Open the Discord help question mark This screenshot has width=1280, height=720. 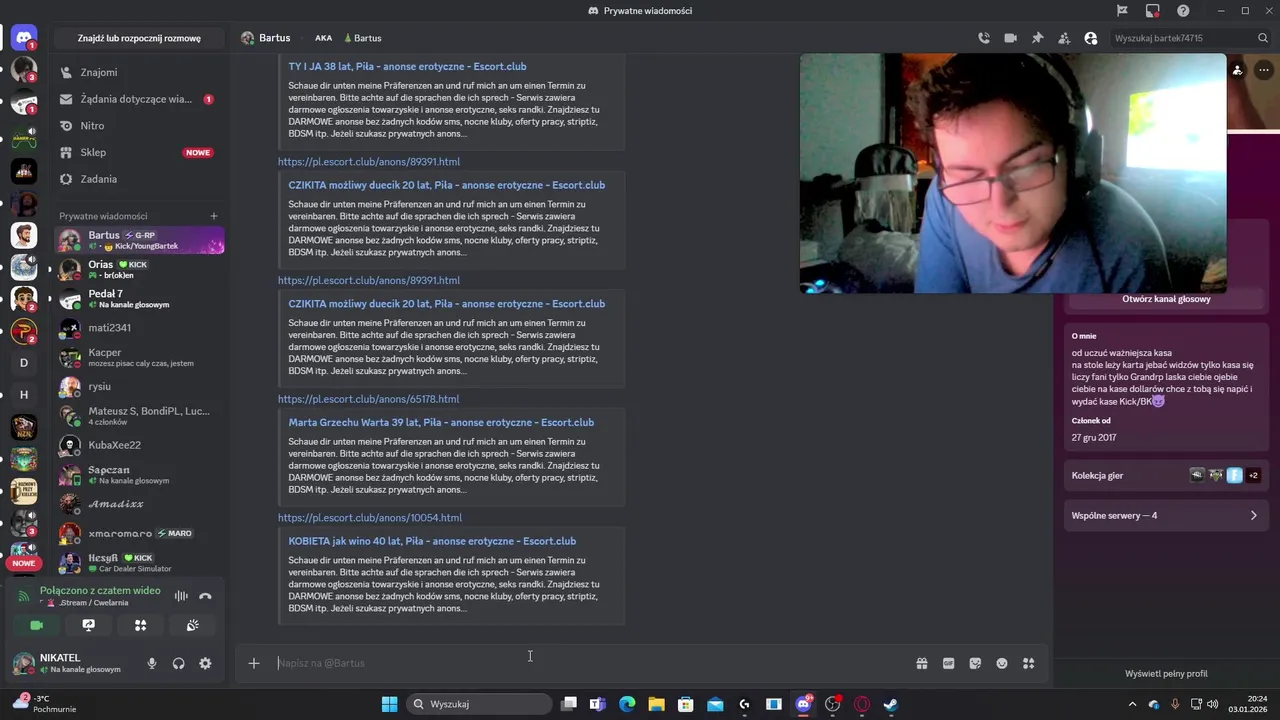point(1183,11)
